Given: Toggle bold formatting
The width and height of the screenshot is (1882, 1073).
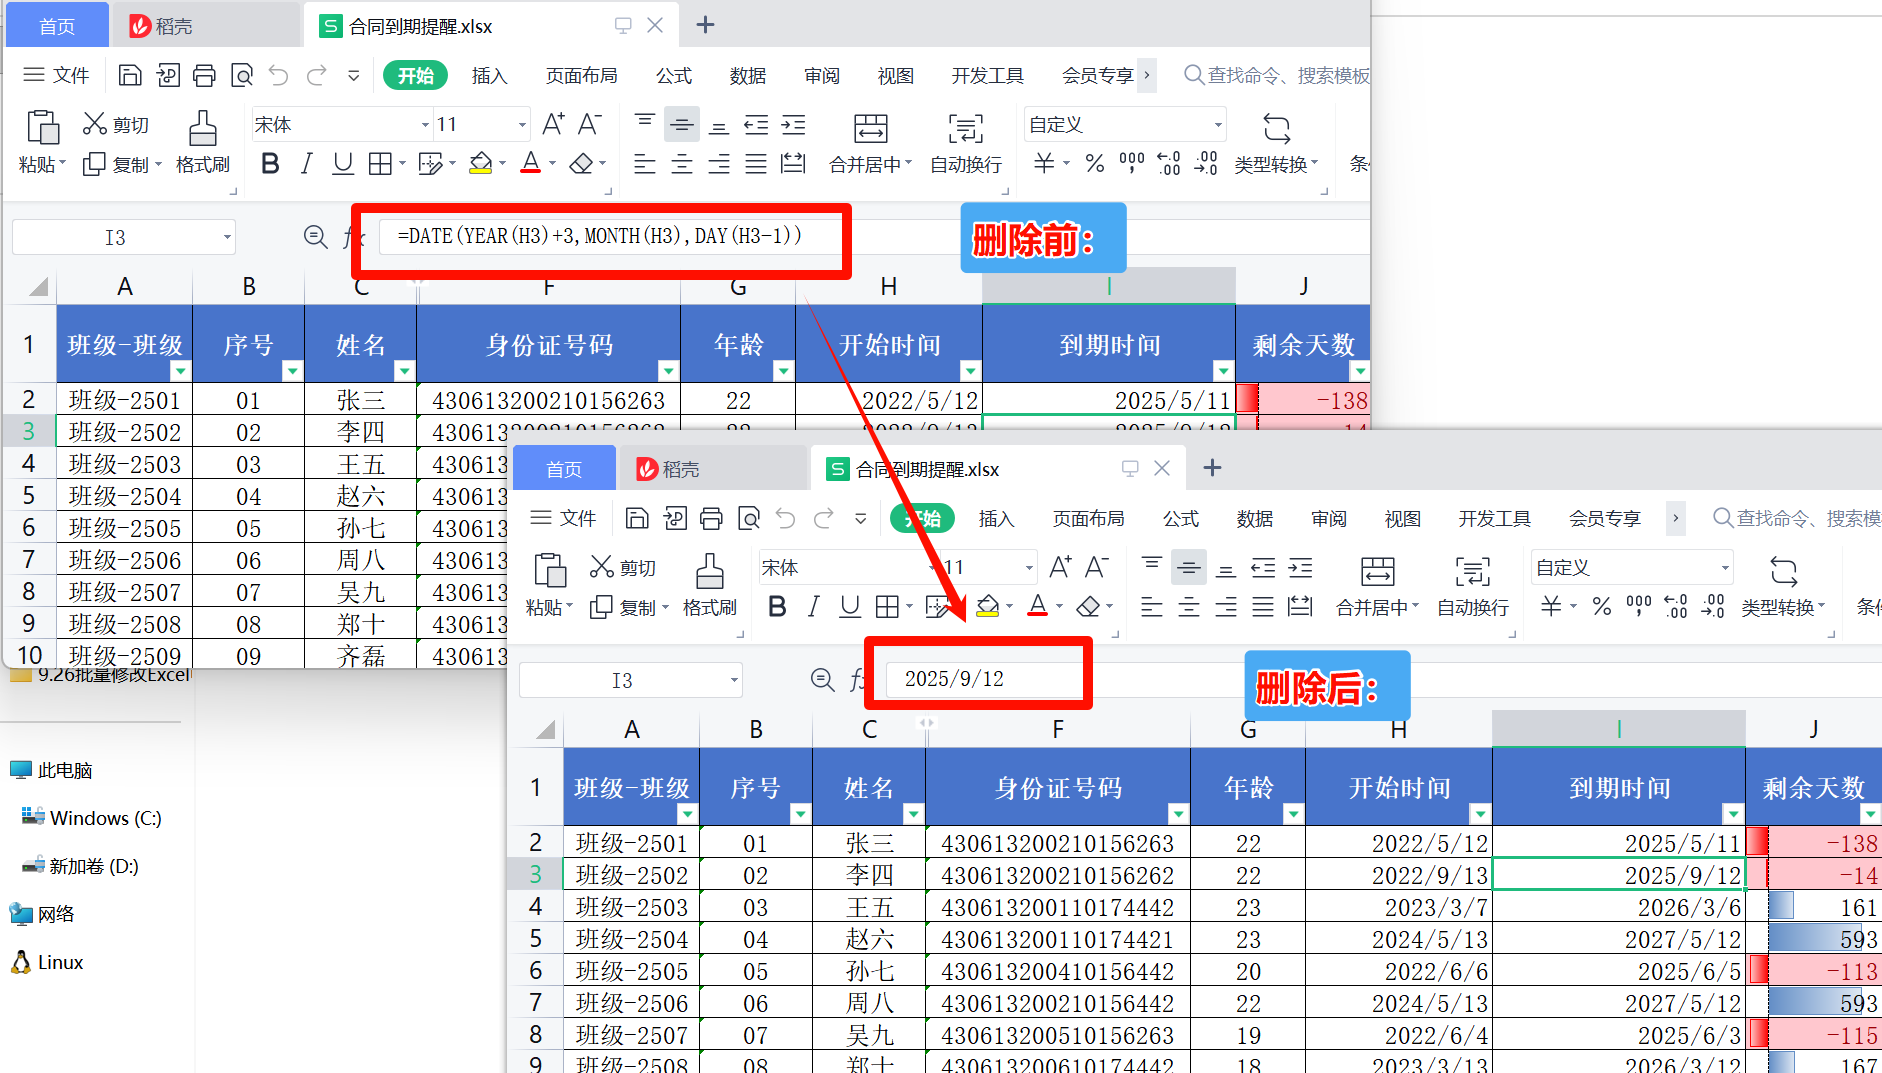Looking at the screenshot, I should 269,163.
